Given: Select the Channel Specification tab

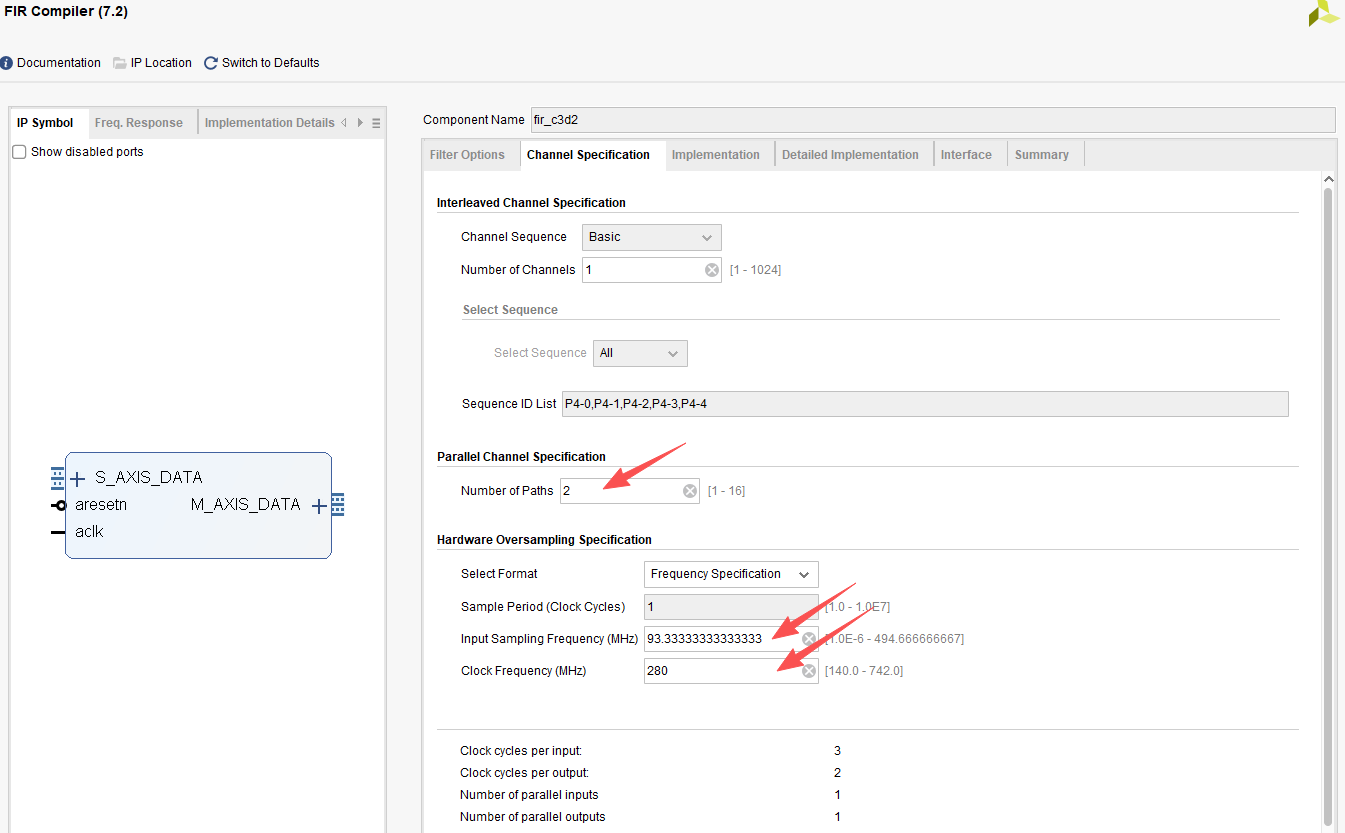Looking at the screenshot, I should (588, 155).
